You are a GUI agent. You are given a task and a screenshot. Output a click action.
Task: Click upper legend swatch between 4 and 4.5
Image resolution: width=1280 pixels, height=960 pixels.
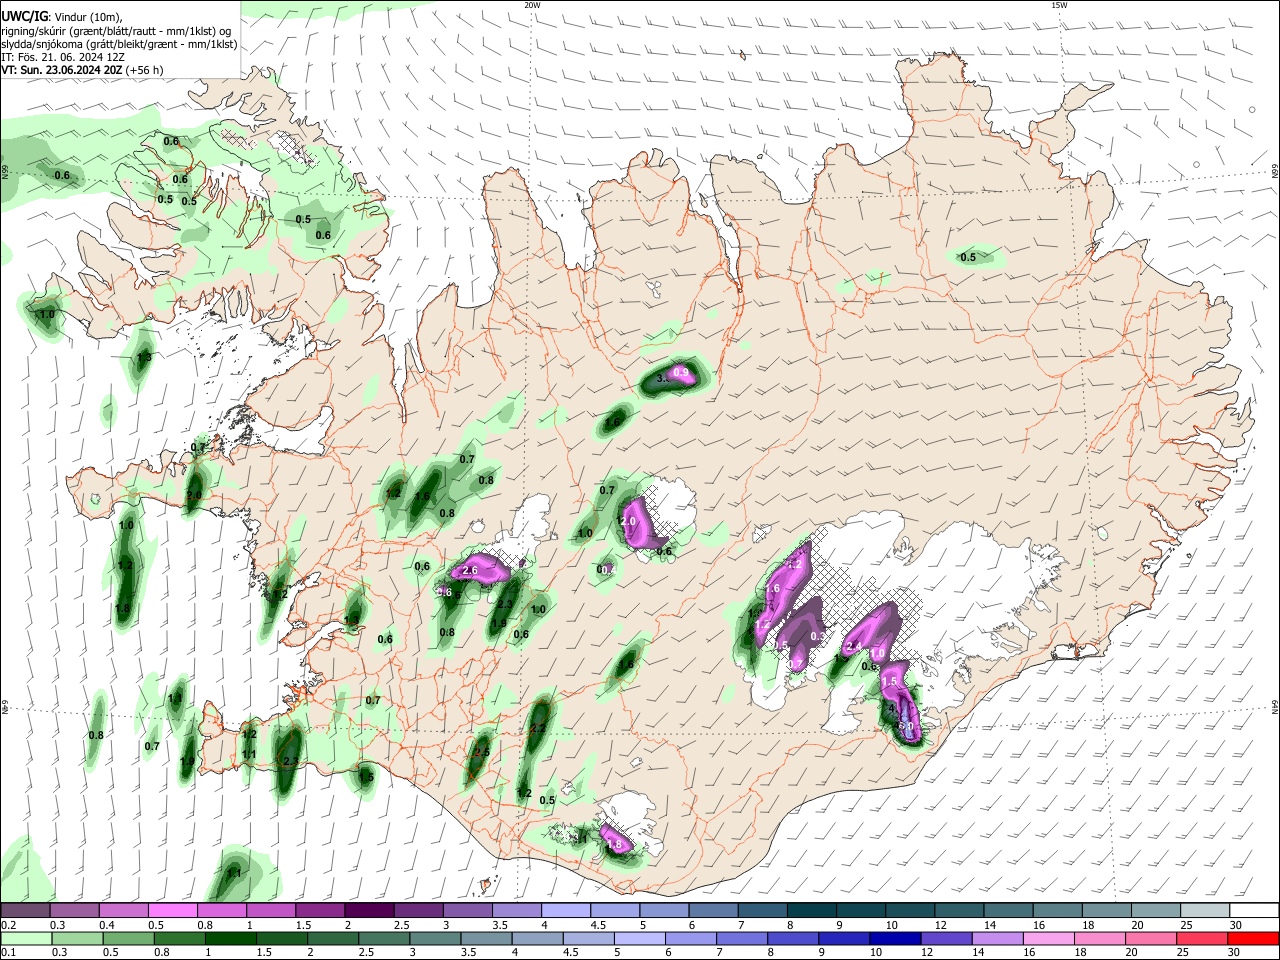(x=566, y=911)
